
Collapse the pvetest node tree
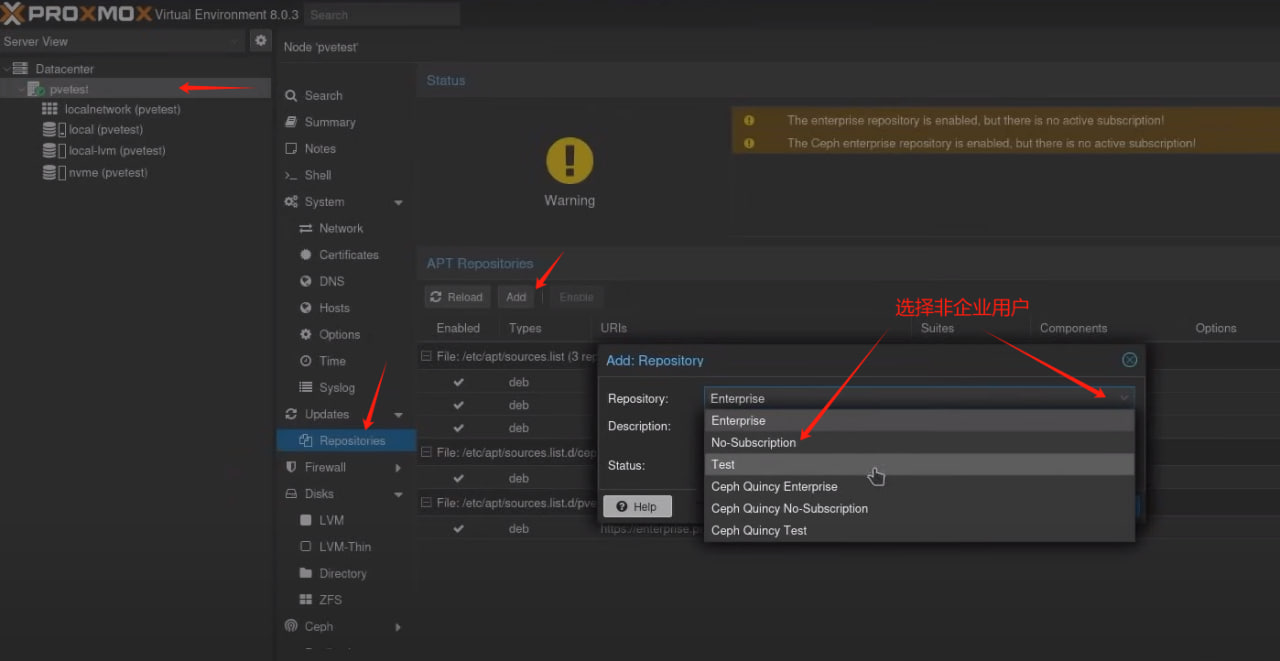[21, 90]
